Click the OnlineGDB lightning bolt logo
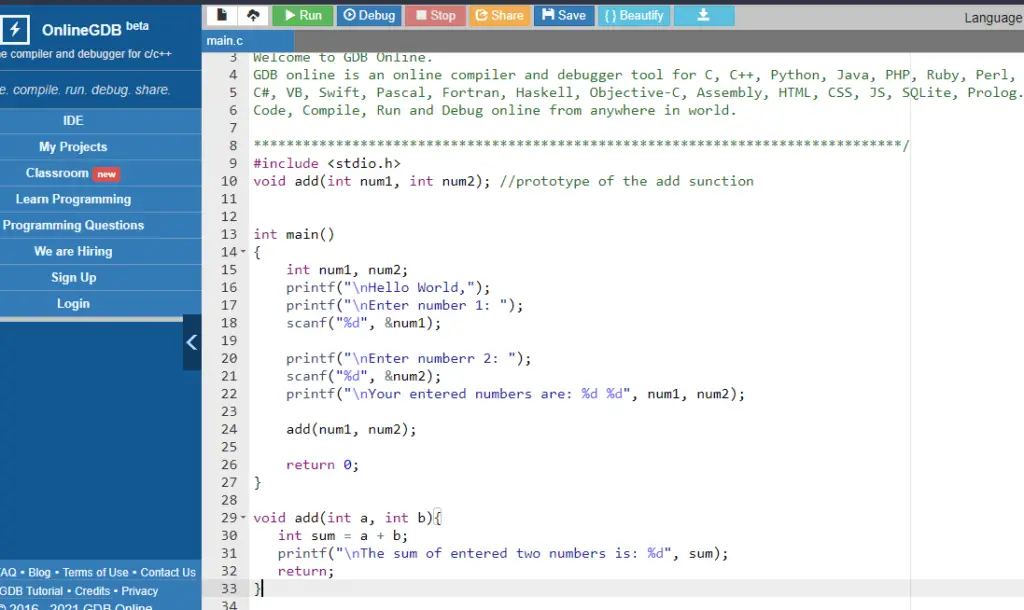Screen dimensions: 1024x610 14,29
